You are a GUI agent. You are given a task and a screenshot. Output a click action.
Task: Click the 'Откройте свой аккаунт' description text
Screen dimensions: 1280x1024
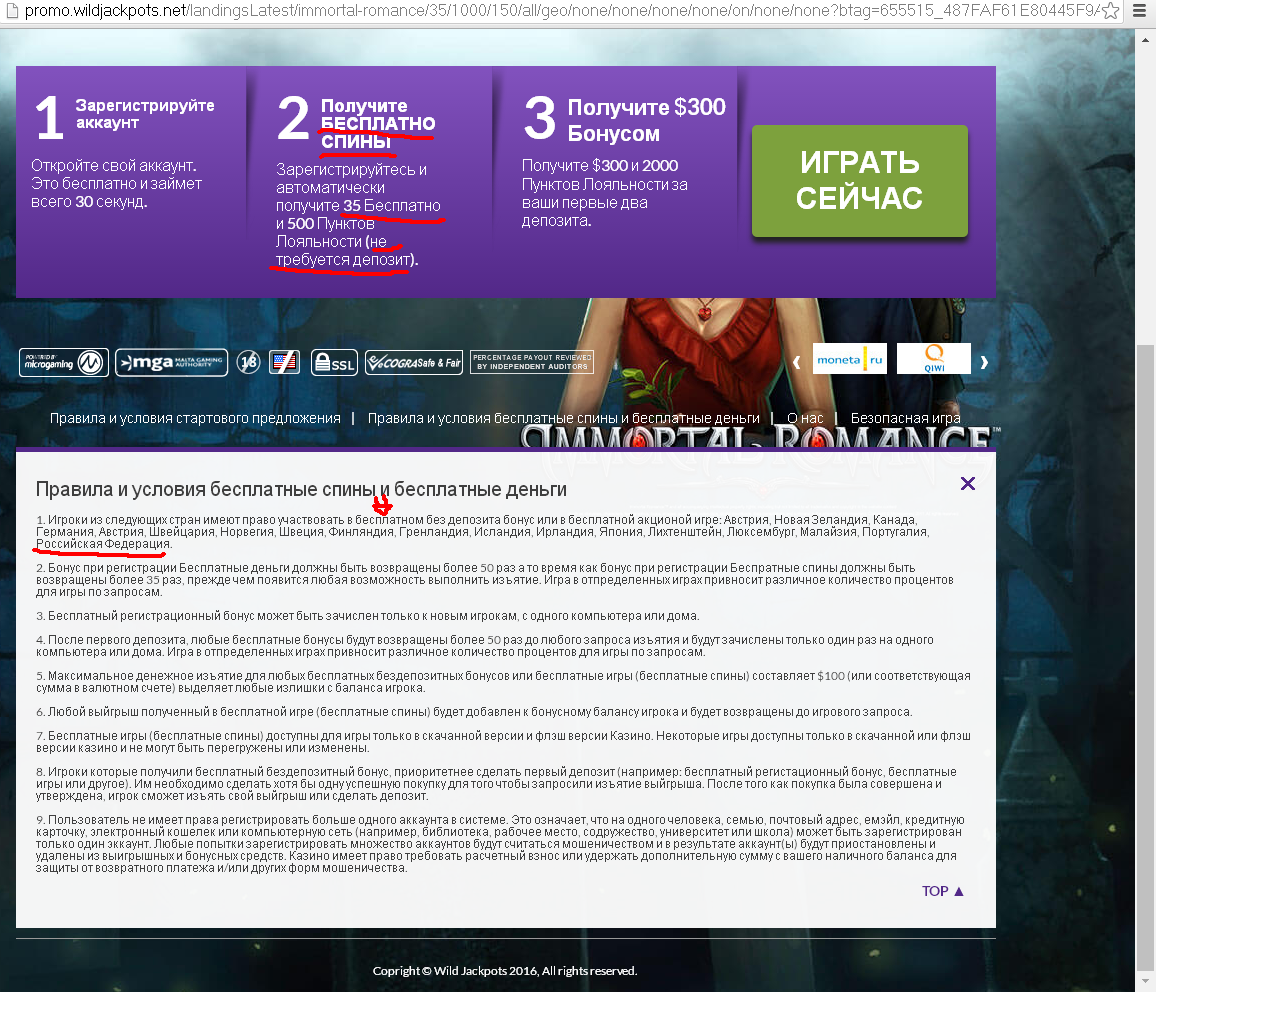click(x=116, y=184)
